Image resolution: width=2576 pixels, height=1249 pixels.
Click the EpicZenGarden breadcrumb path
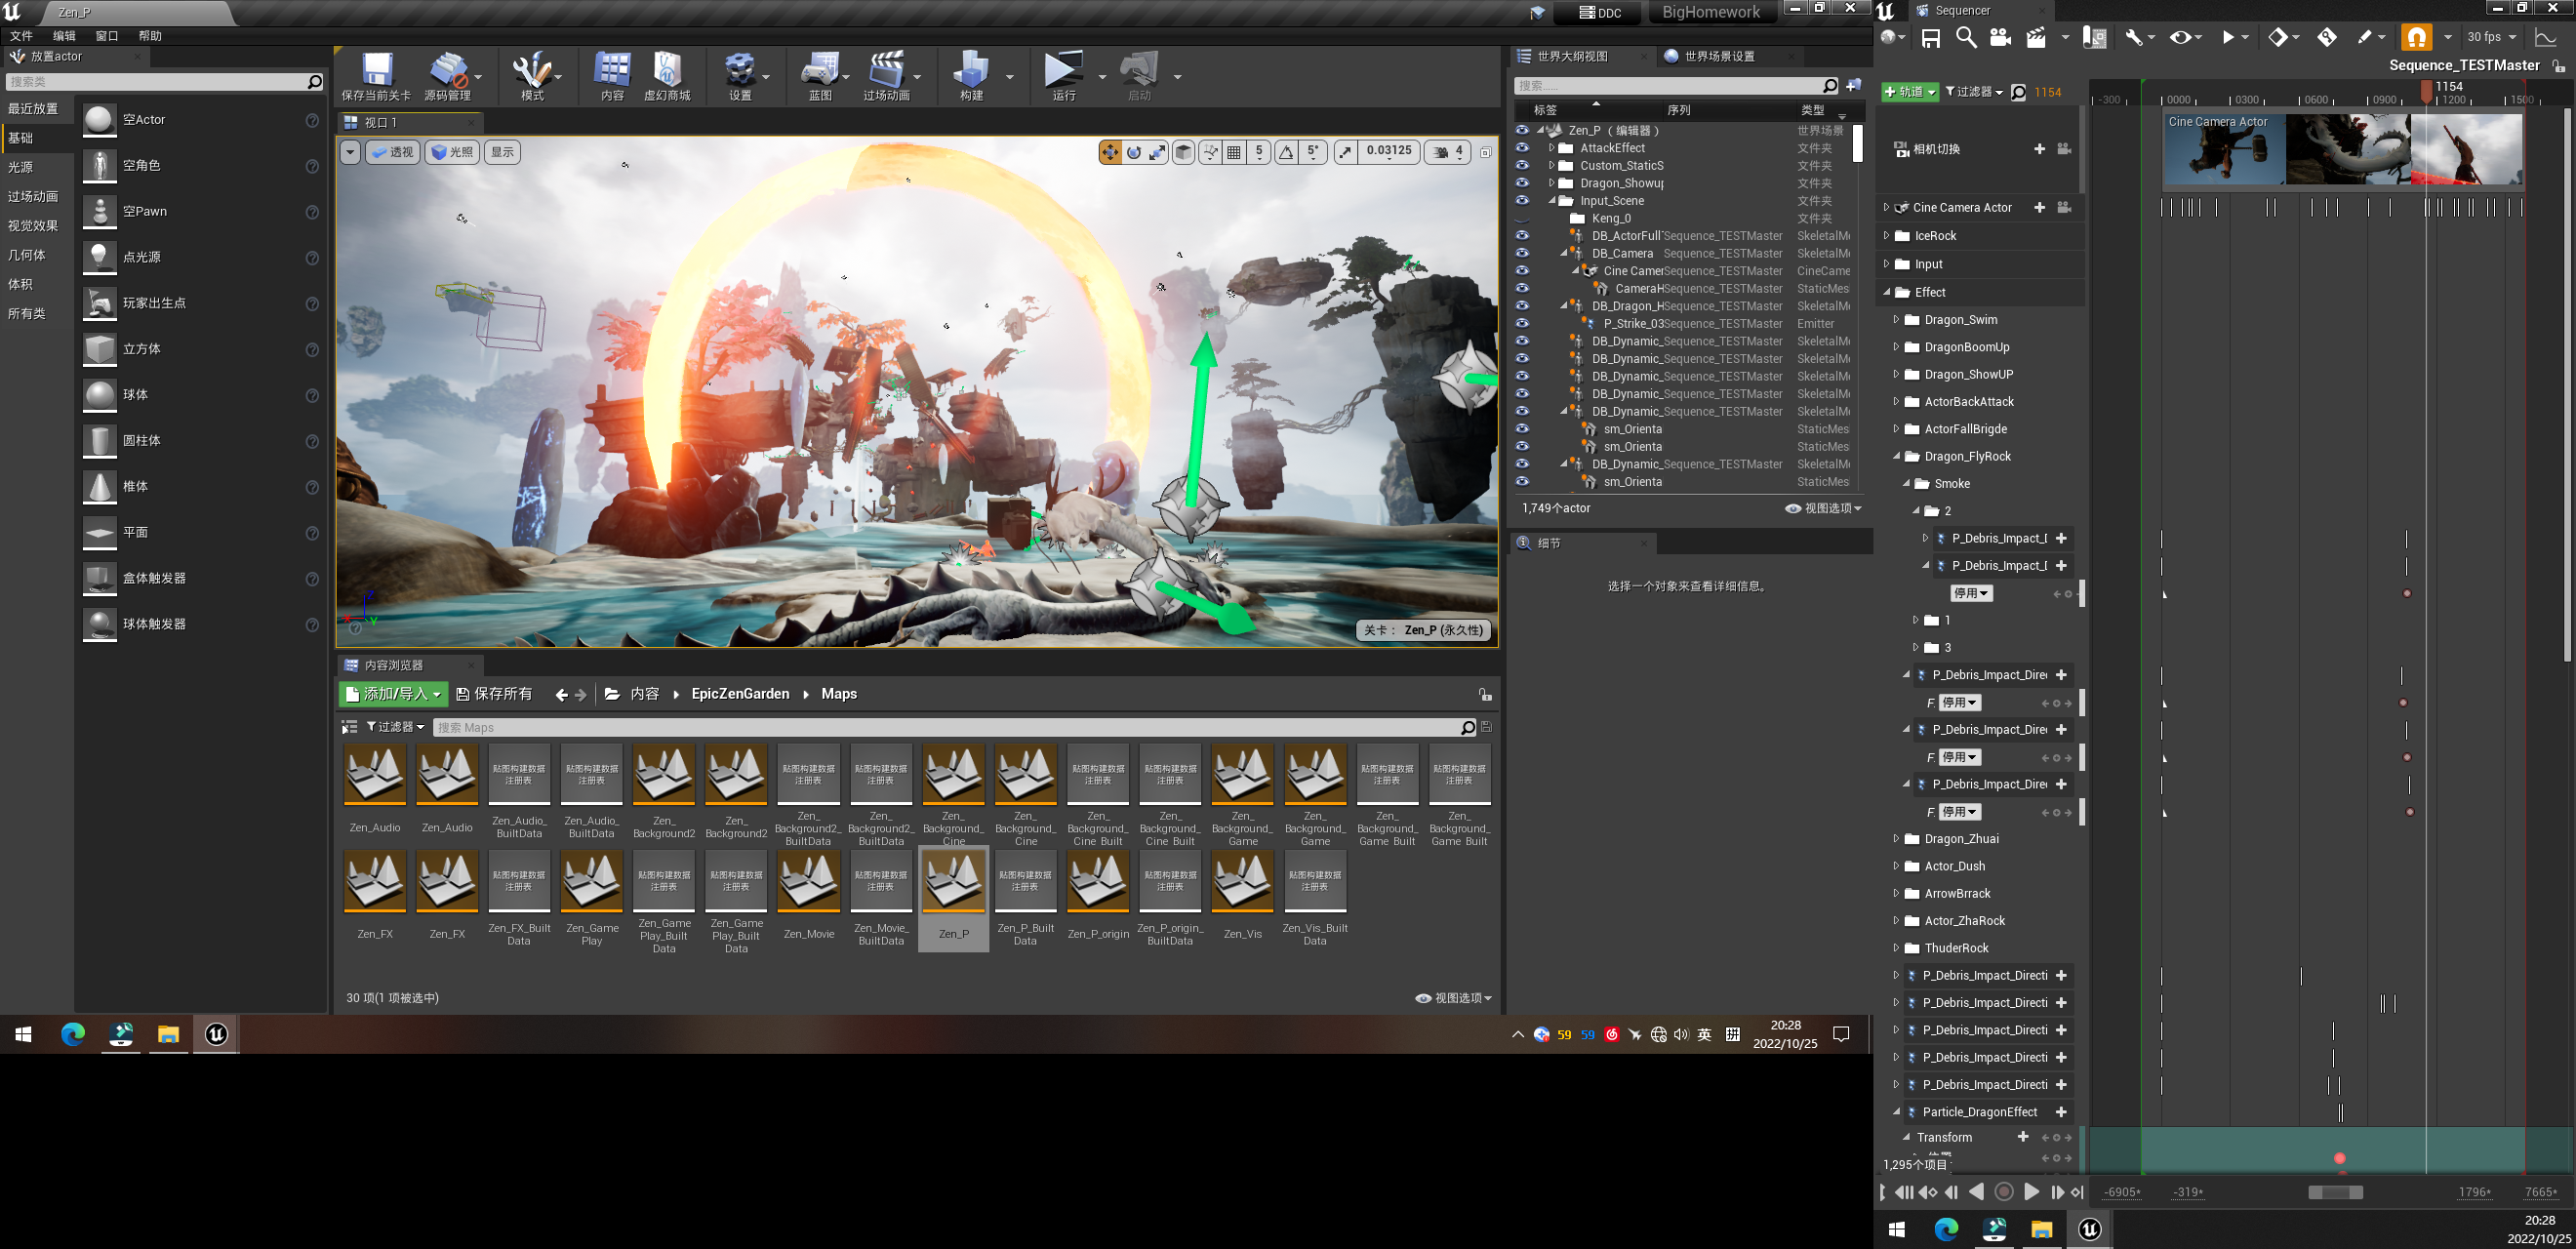tap(740, 694)
